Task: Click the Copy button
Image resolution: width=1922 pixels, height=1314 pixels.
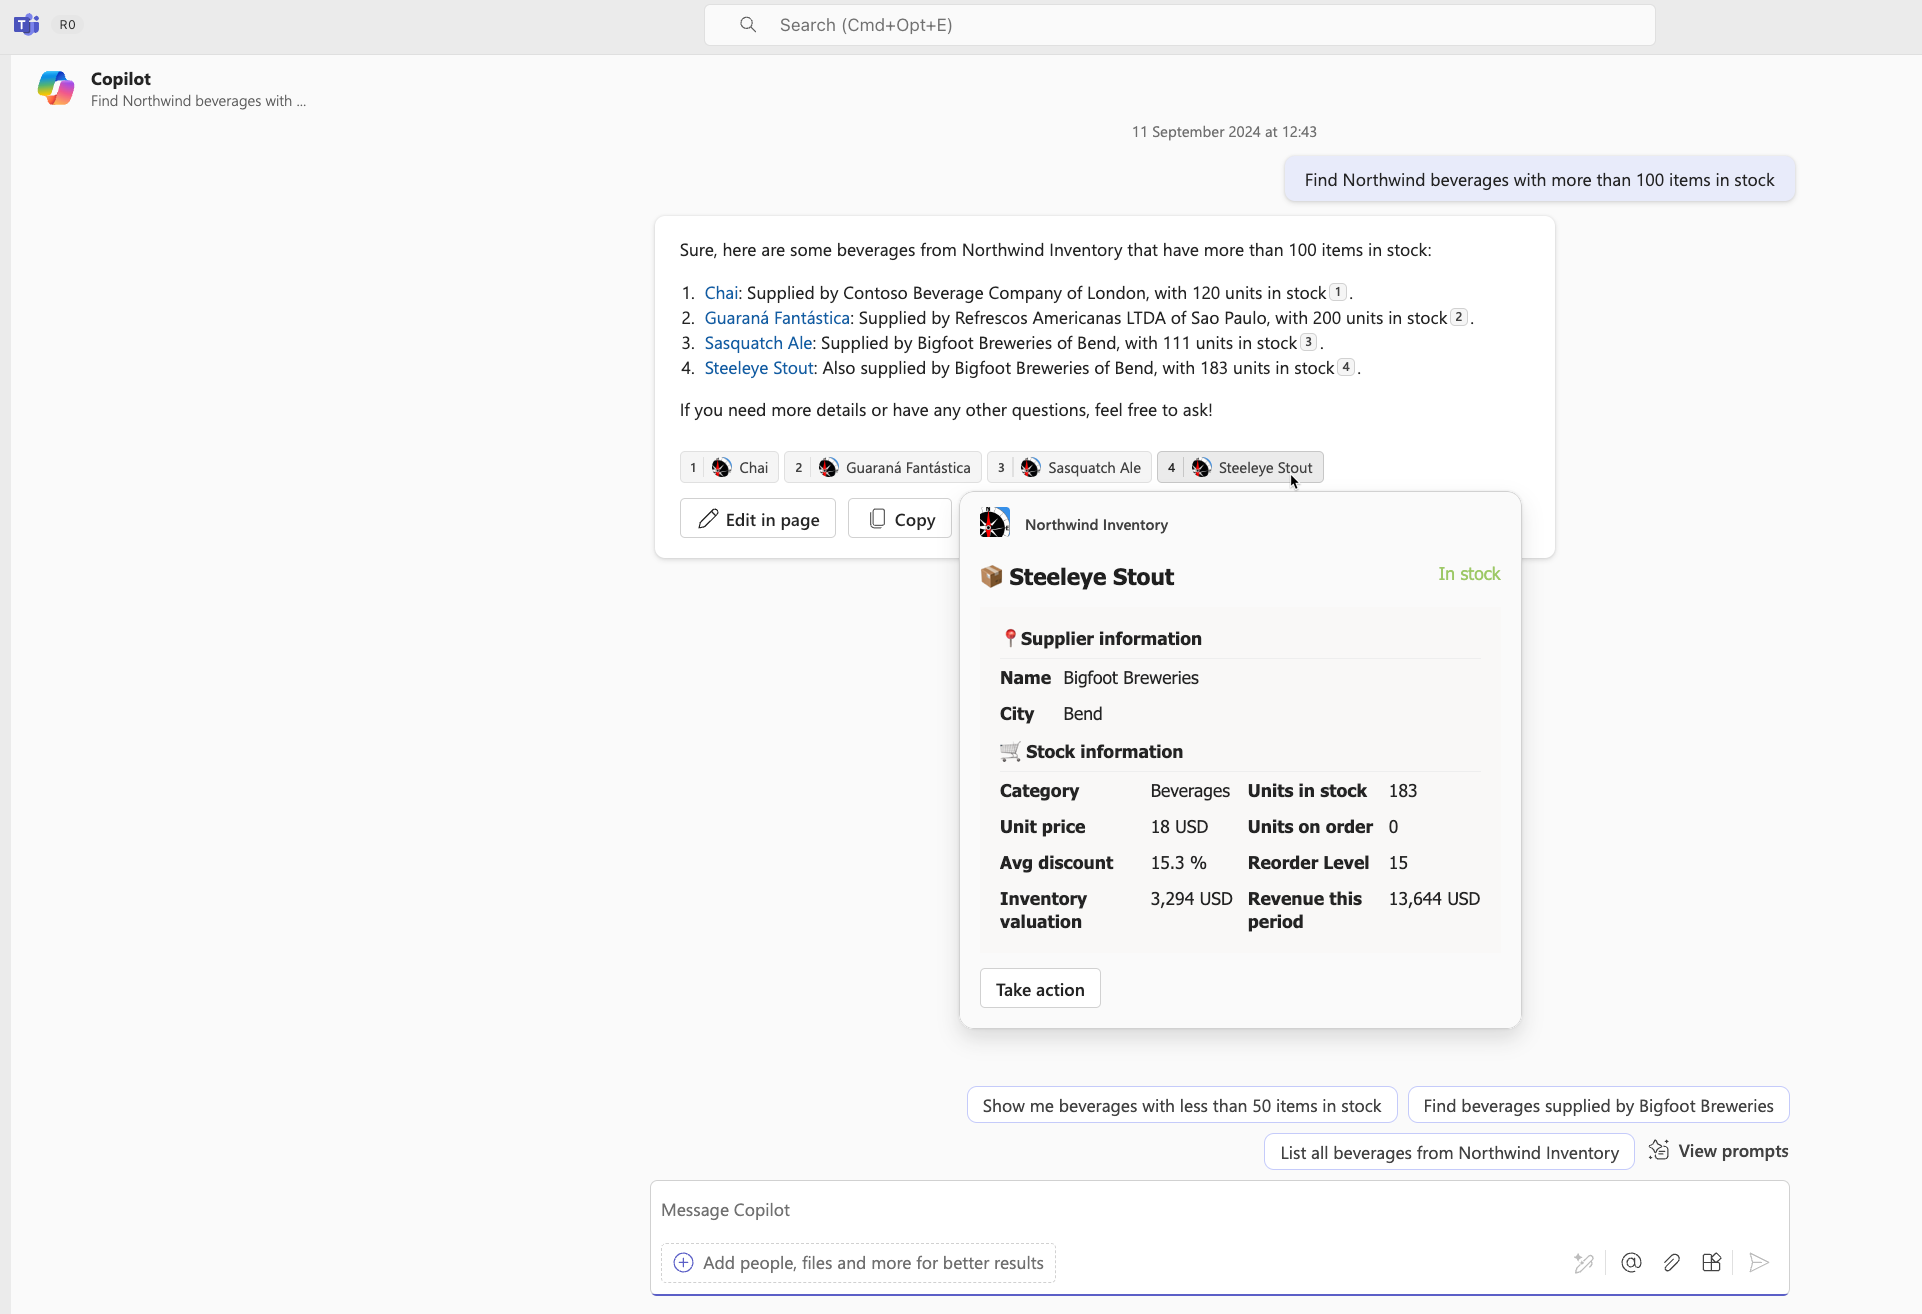Action: pyautogui.click(x=900, y=519)
